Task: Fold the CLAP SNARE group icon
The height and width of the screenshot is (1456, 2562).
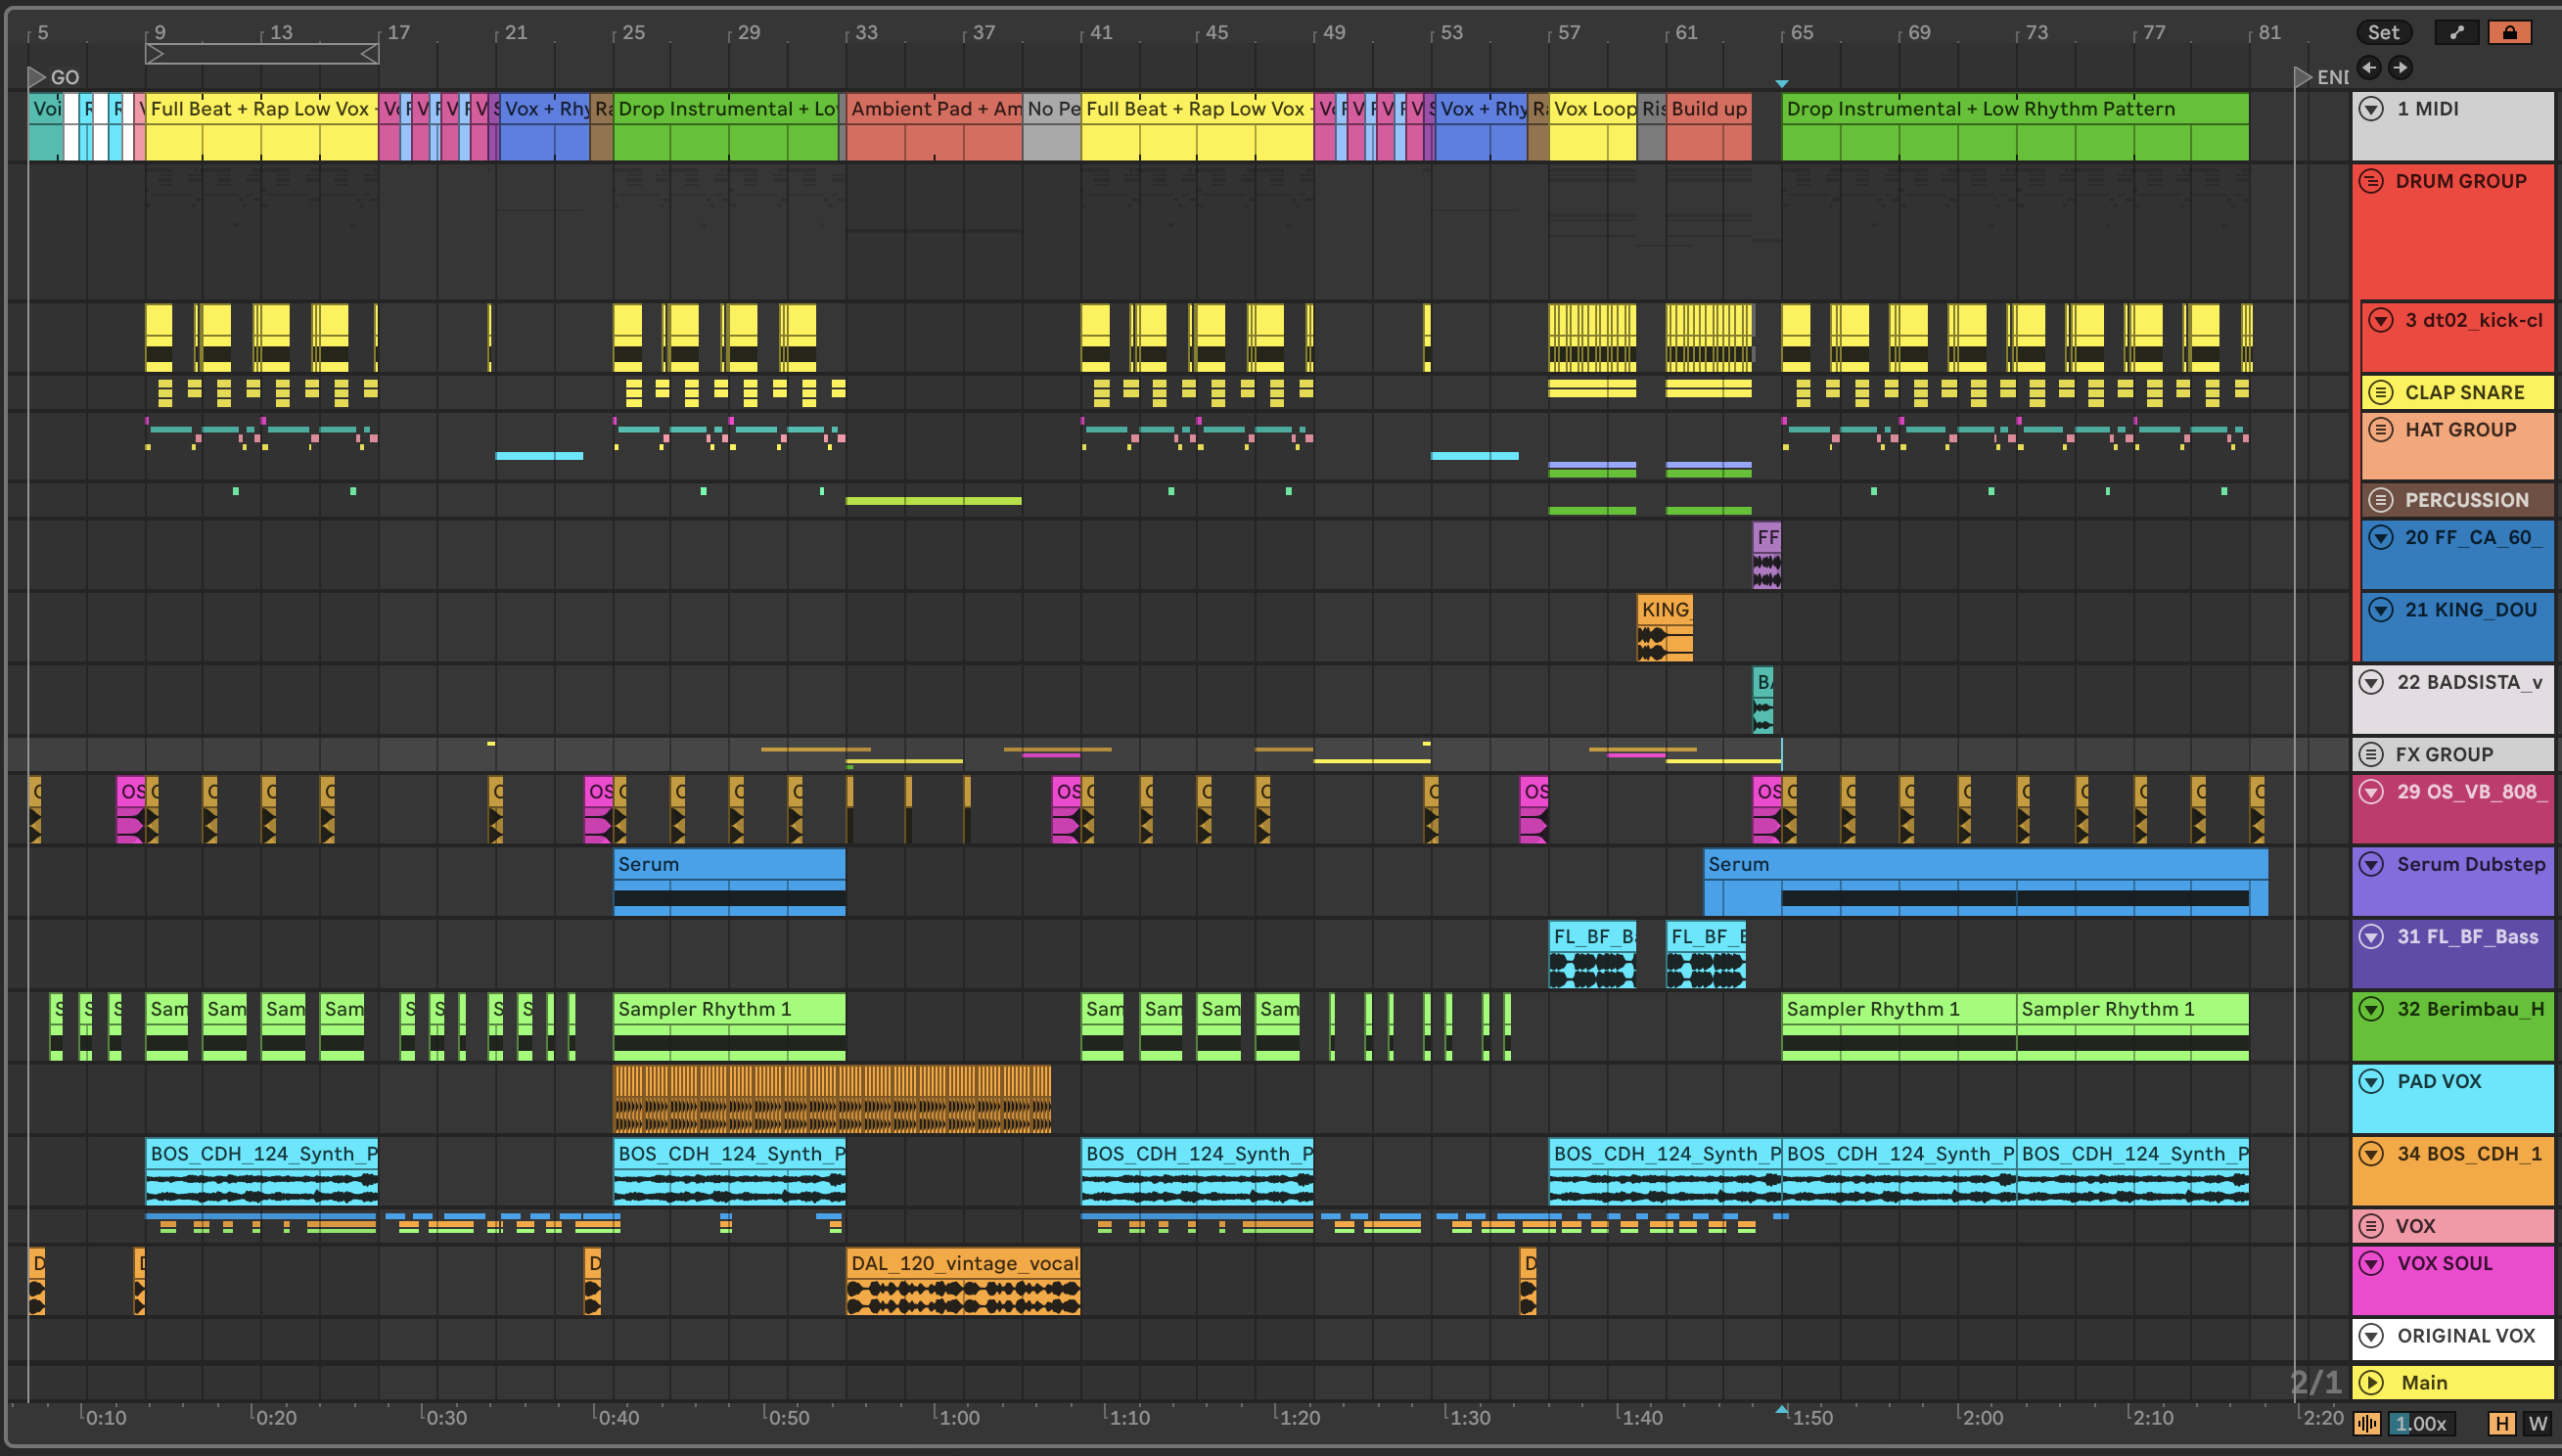Action: tap(2381, 392)
